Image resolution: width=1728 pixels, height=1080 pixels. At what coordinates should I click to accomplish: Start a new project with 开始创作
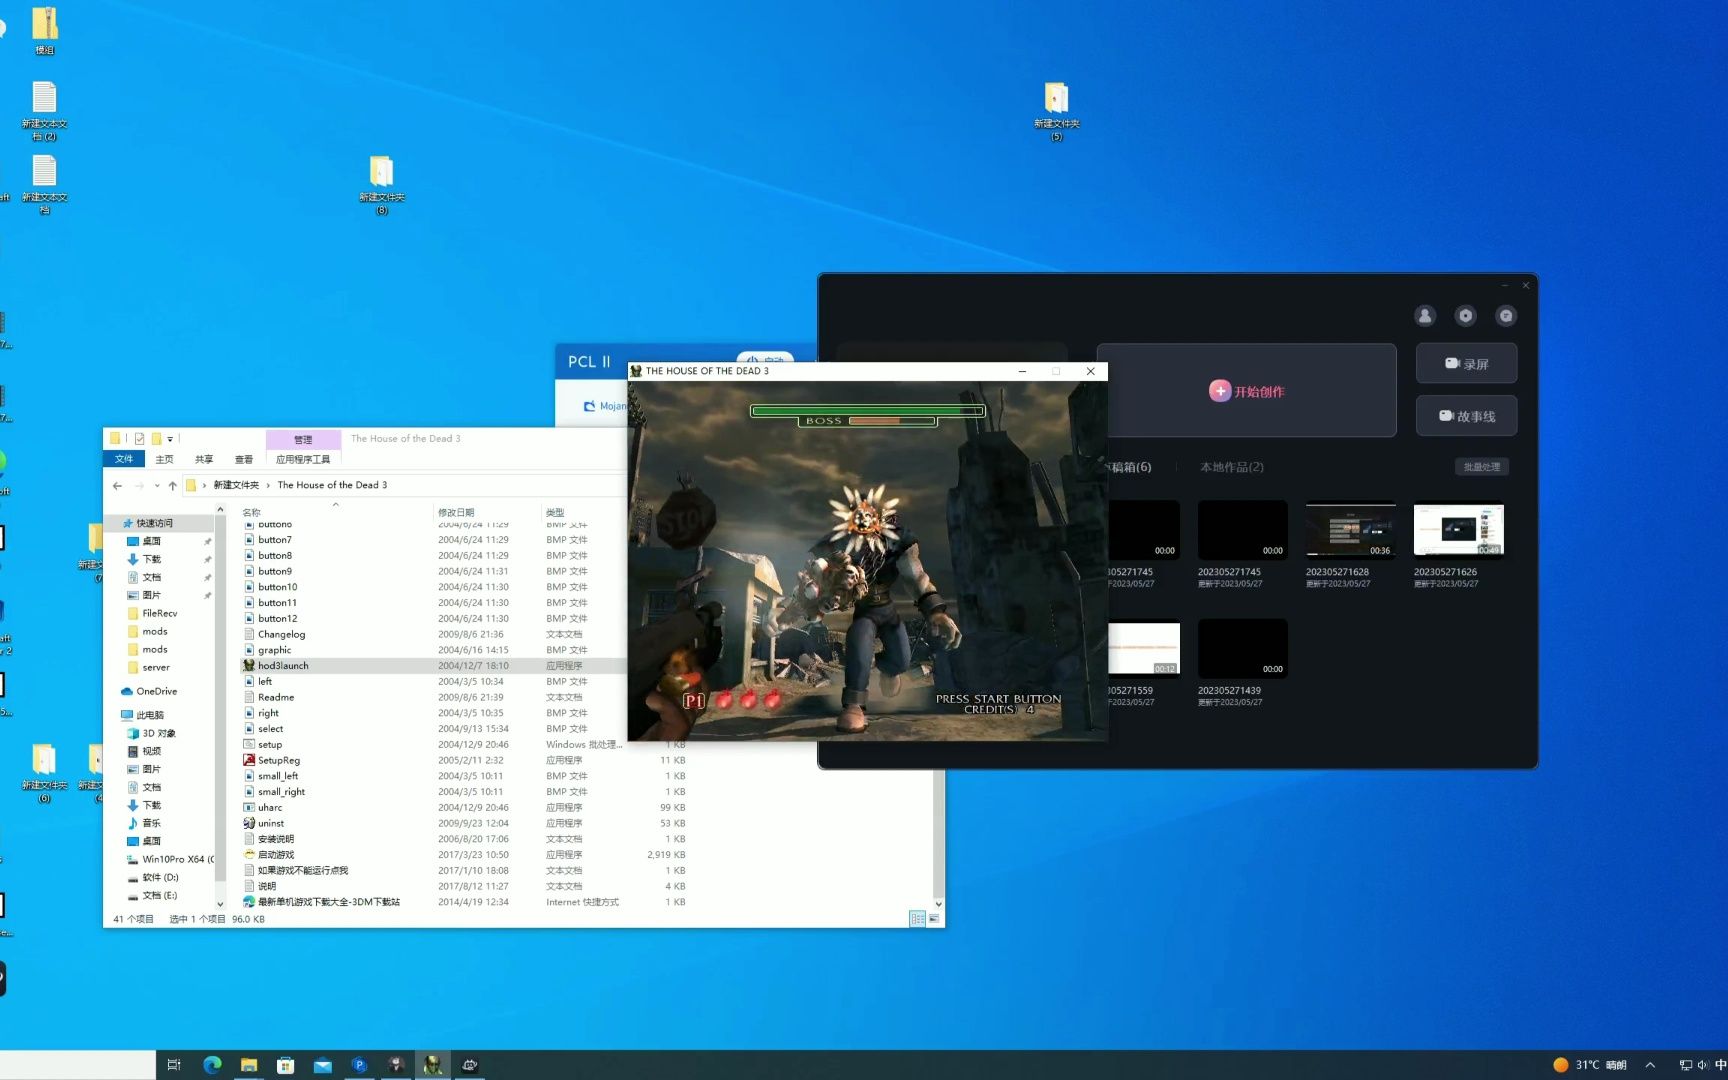[1247, 391]
